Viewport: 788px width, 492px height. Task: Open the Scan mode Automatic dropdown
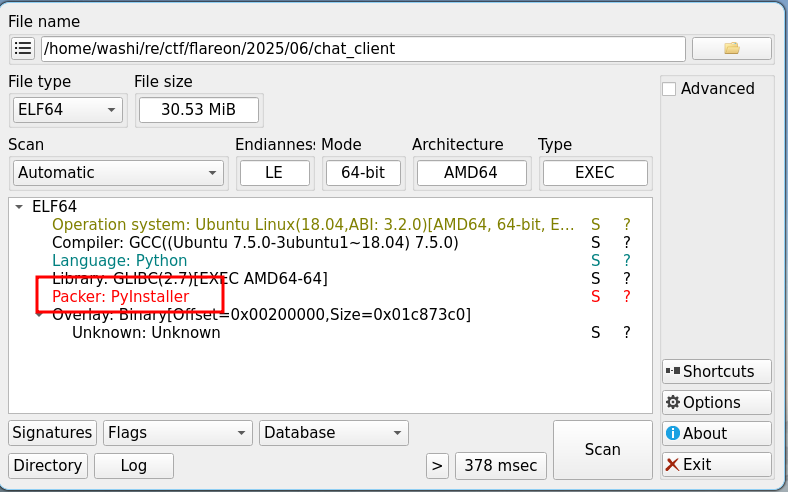[x=118, y=172]
